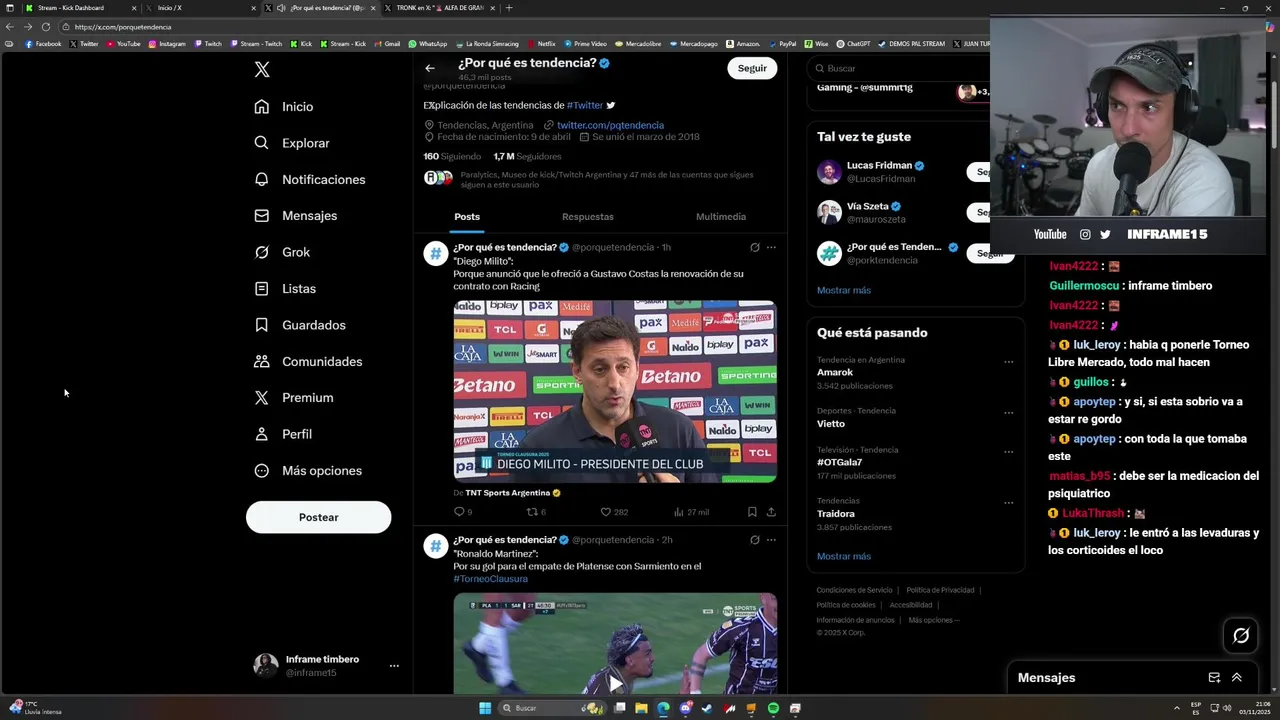The image size is (1280, 720).
Task: Open the floating Grok button
Action: (x=1241, y=635)
